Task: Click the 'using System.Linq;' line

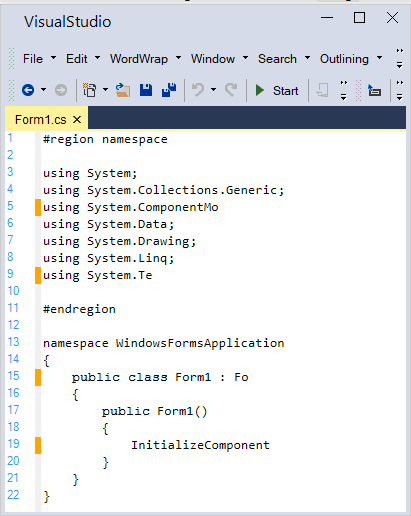Action: click(x=109, y=258)
